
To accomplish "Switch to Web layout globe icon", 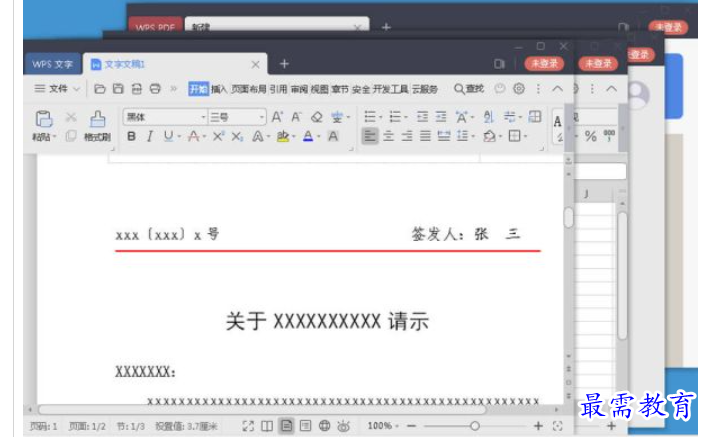I will click(x=325, y=426).
